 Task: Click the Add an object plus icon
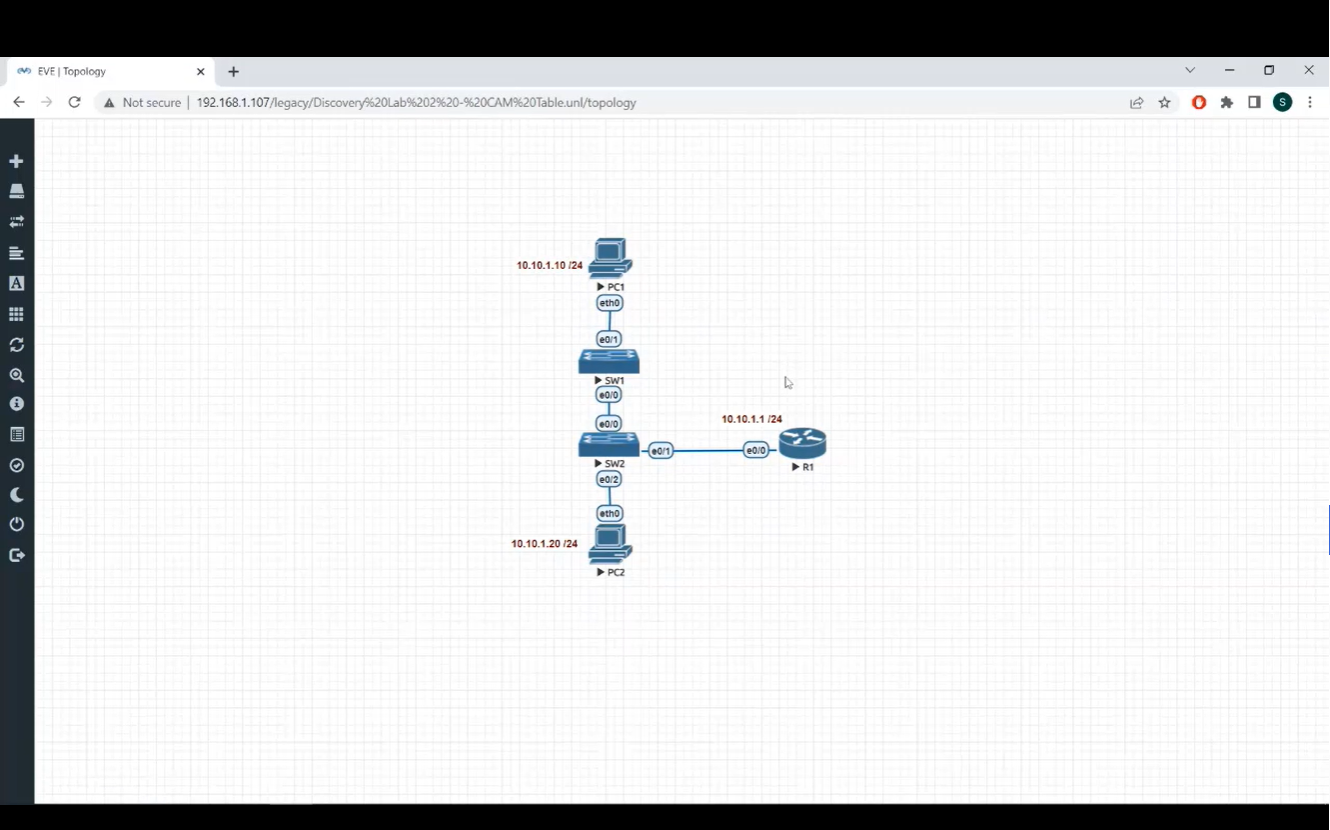click(16, 160)
